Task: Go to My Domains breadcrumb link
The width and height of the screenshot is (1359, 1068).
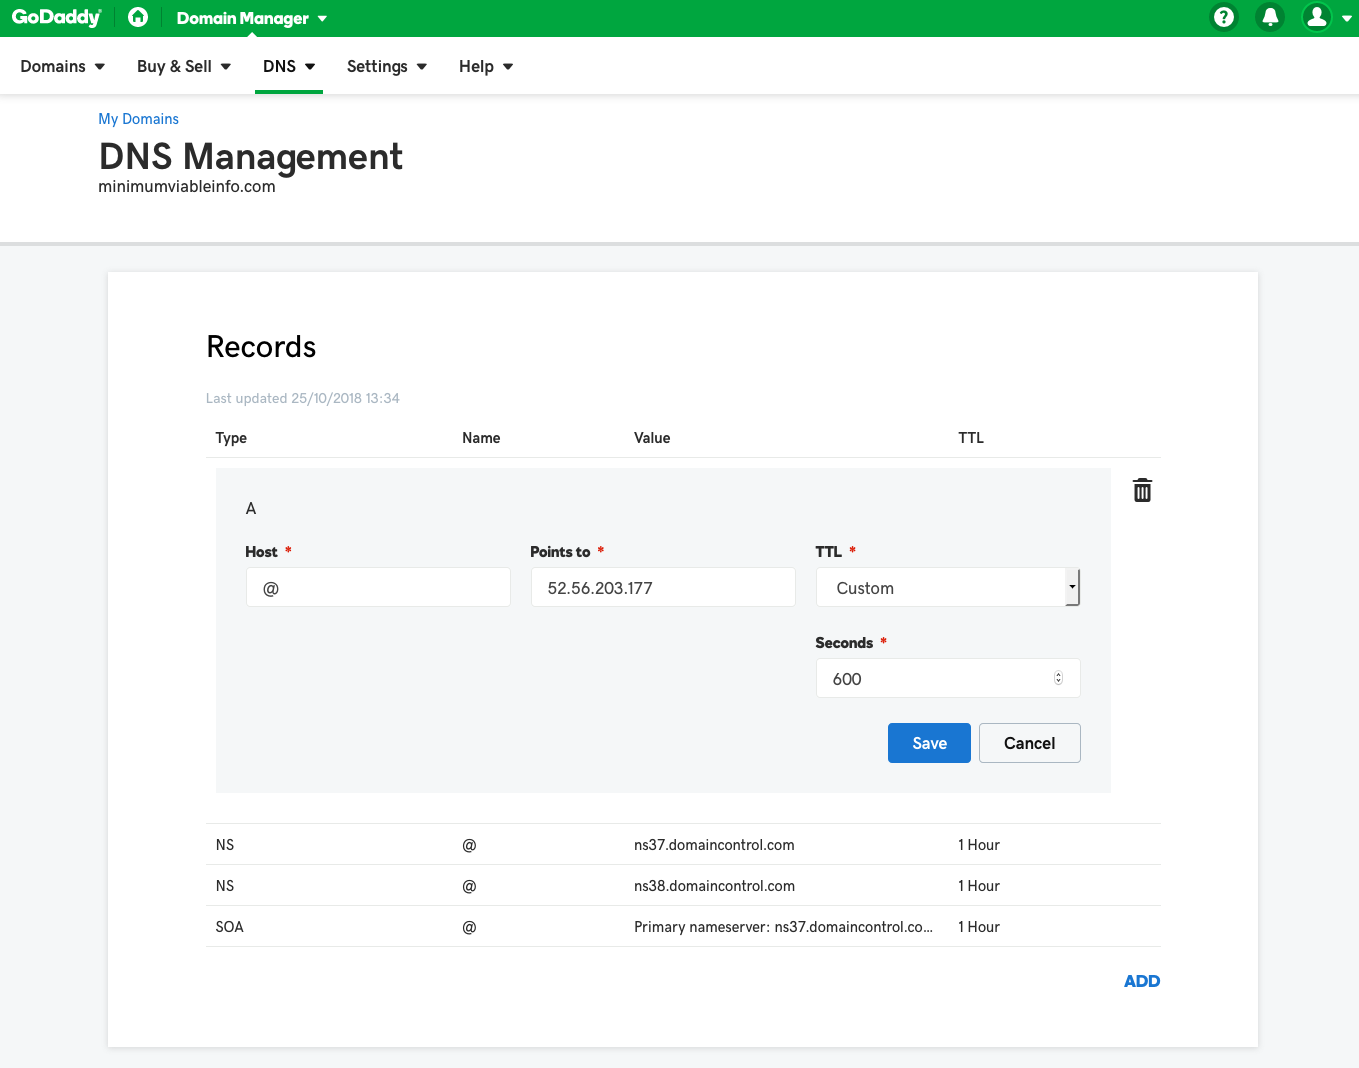Action: 138,119
